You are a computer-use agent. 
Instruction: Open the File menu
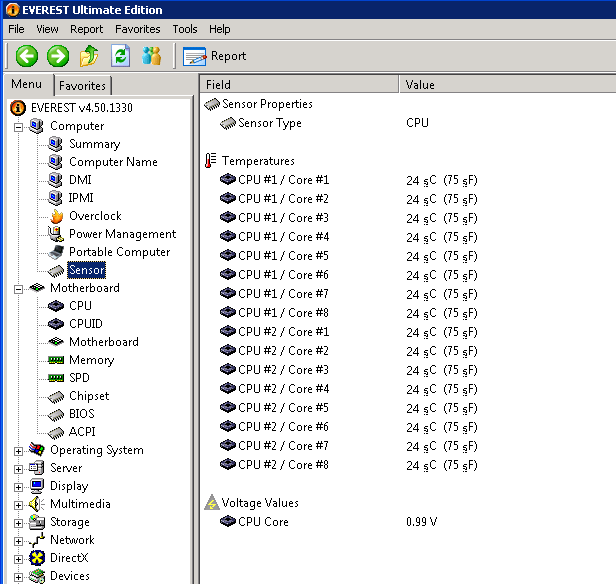pos(16,29)
